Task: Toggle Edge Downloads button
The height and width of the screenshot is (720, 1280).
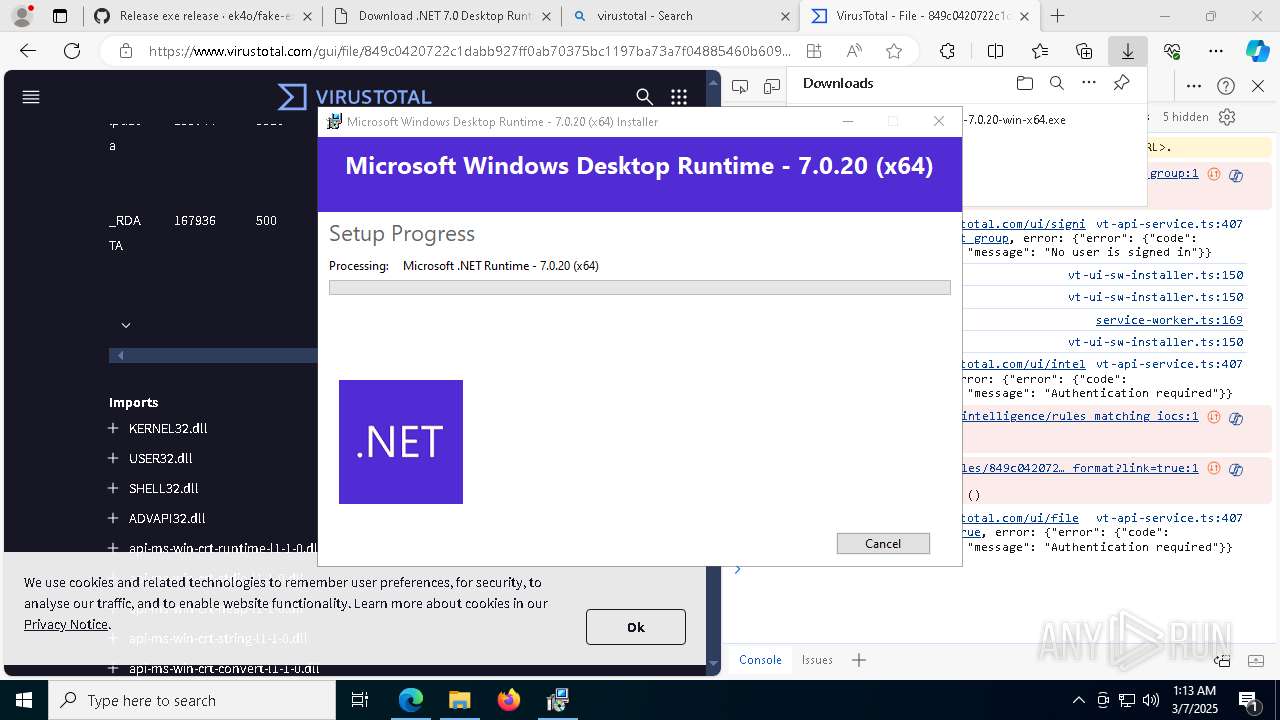Action: click(1128, 51)
